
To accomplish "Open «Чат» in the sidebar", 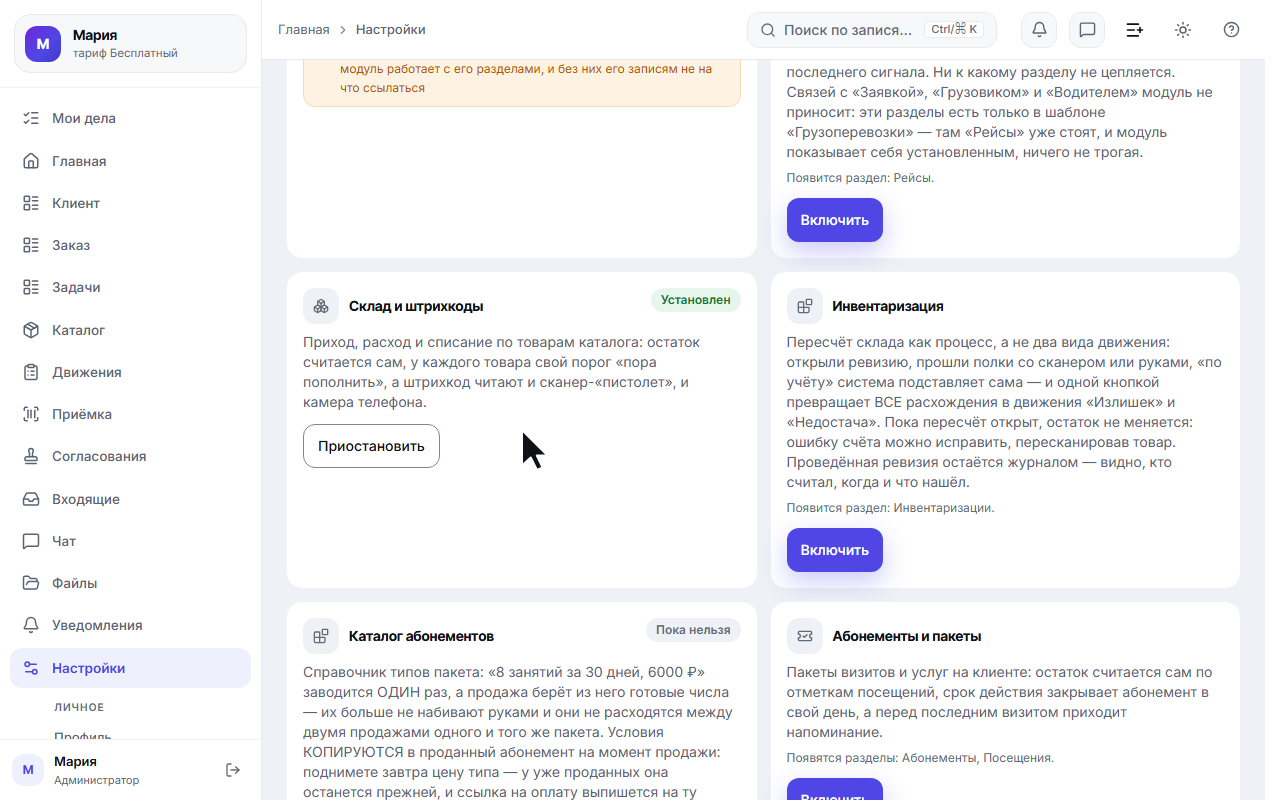I will pyautogui.click(x=130, y=541).
